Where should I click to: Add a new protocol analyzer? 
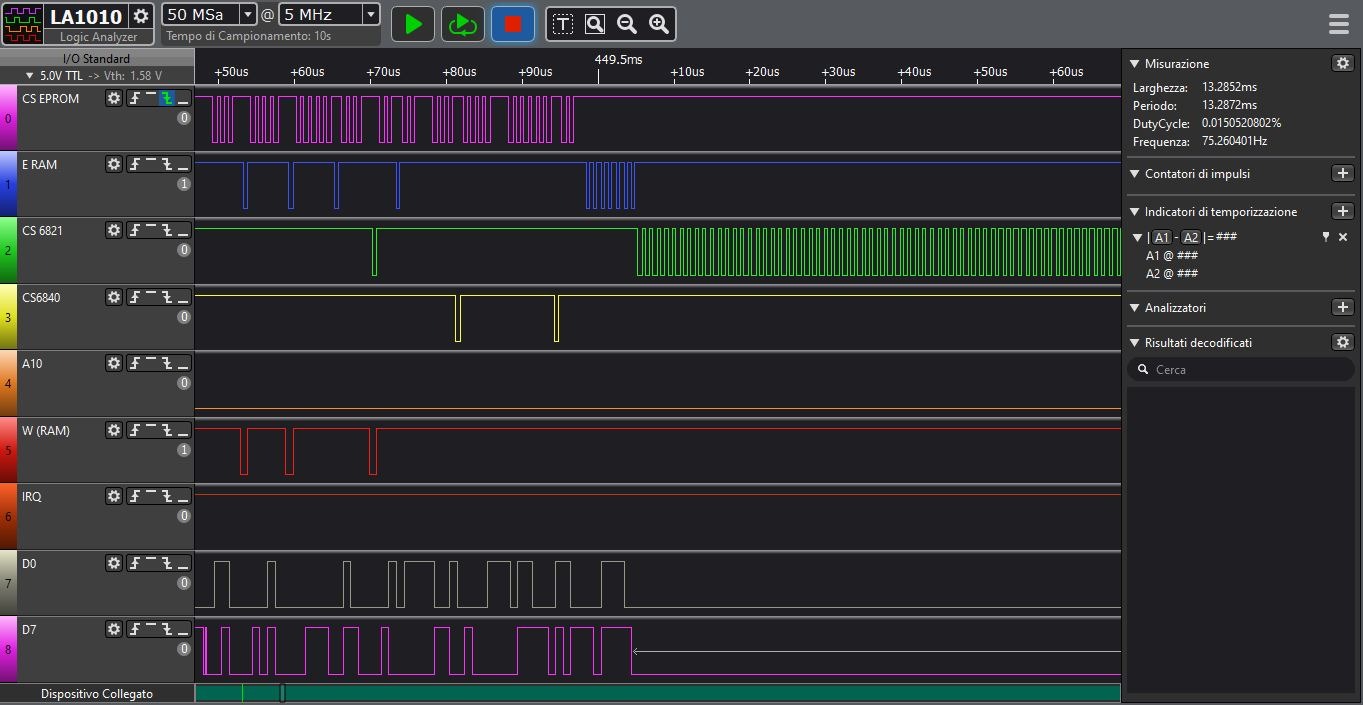click(1343, 307)
